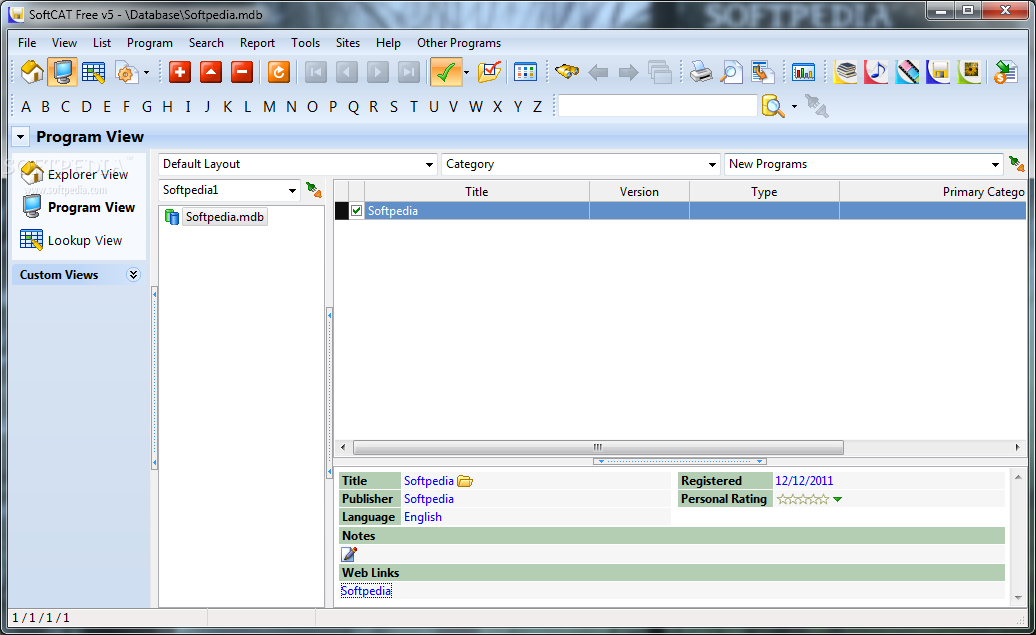
Task: Click the green checkmark toolbar button
Action: pyautogui.click(x=446, y=72)
